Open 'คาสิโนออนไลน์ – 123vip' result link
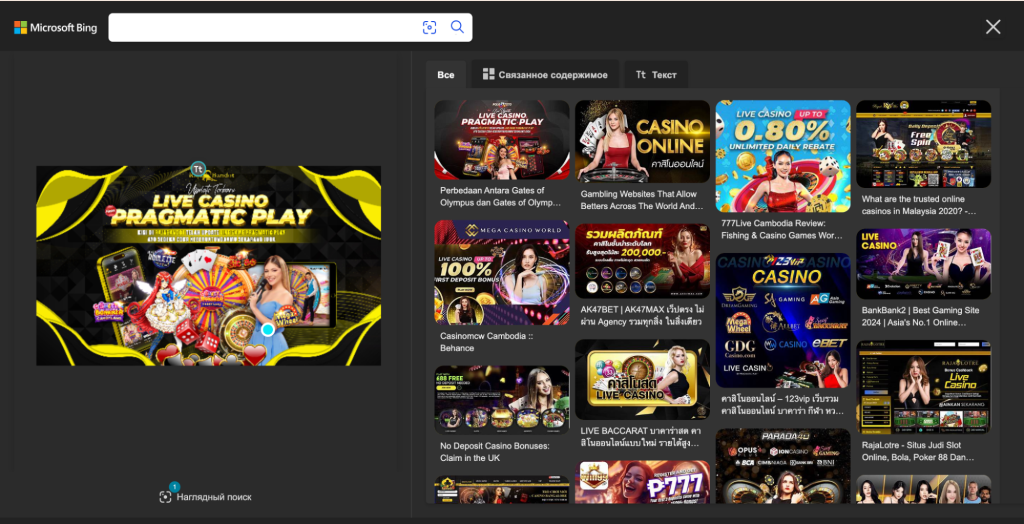1024x524 pixels. (783, 404)
